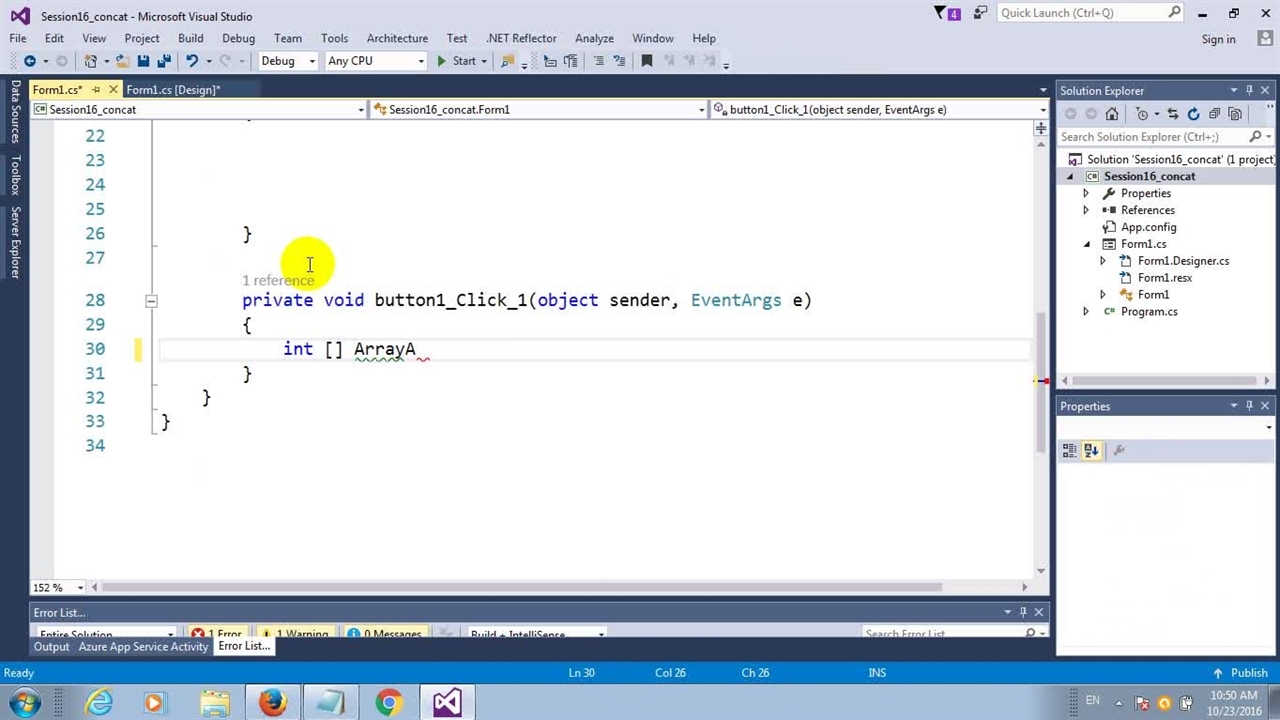Click the Navigate Backward arrow icon
1280x720 pixels.
point(30,61)
